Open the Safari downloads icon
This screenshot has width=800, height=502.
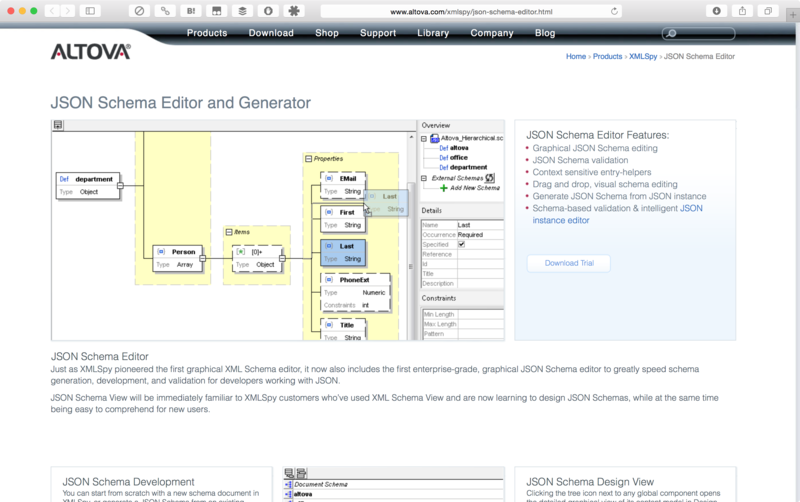[x=716, y=11]
